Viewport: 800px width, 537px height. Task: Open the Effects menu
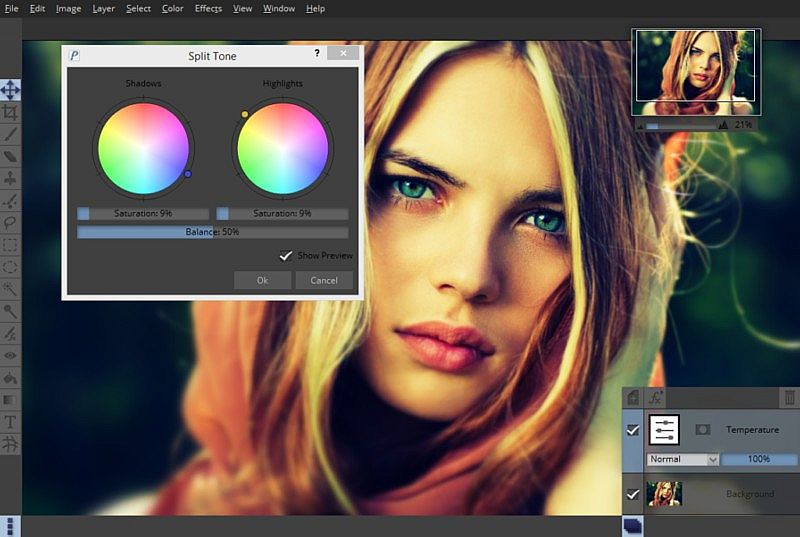pos(208,9)
